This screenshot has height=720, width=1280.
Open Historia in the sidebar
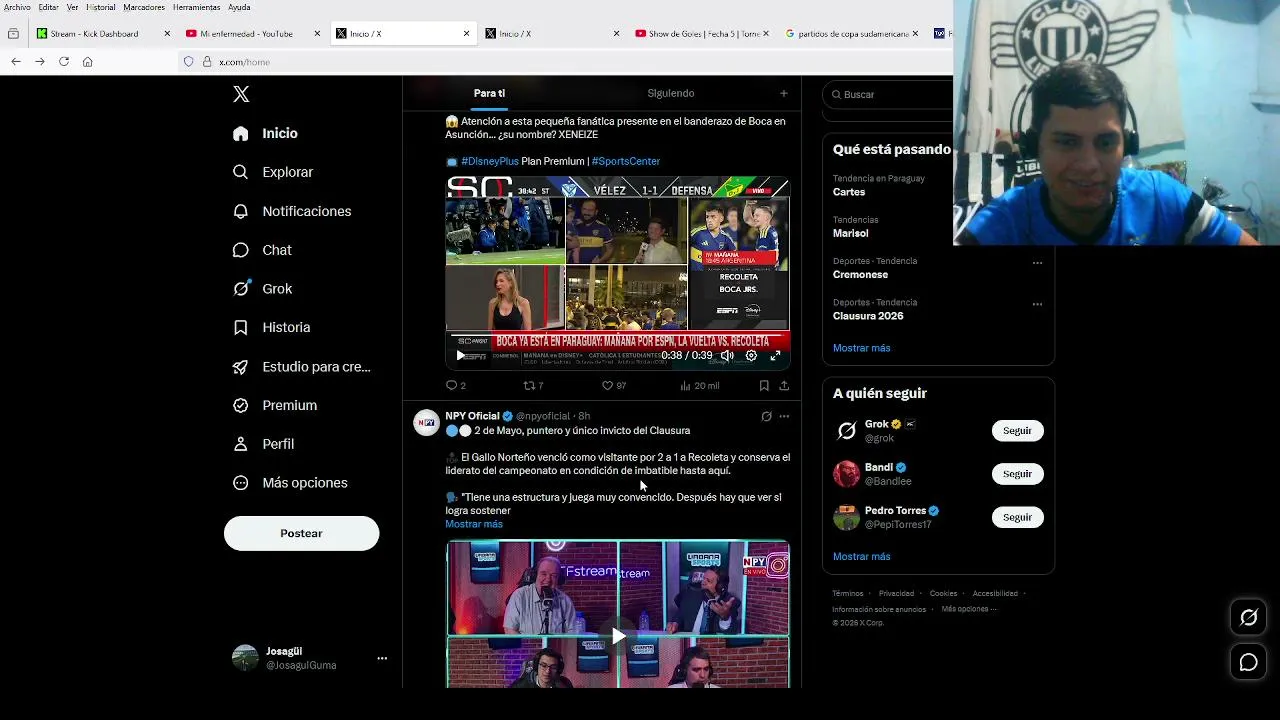(271, 327)
